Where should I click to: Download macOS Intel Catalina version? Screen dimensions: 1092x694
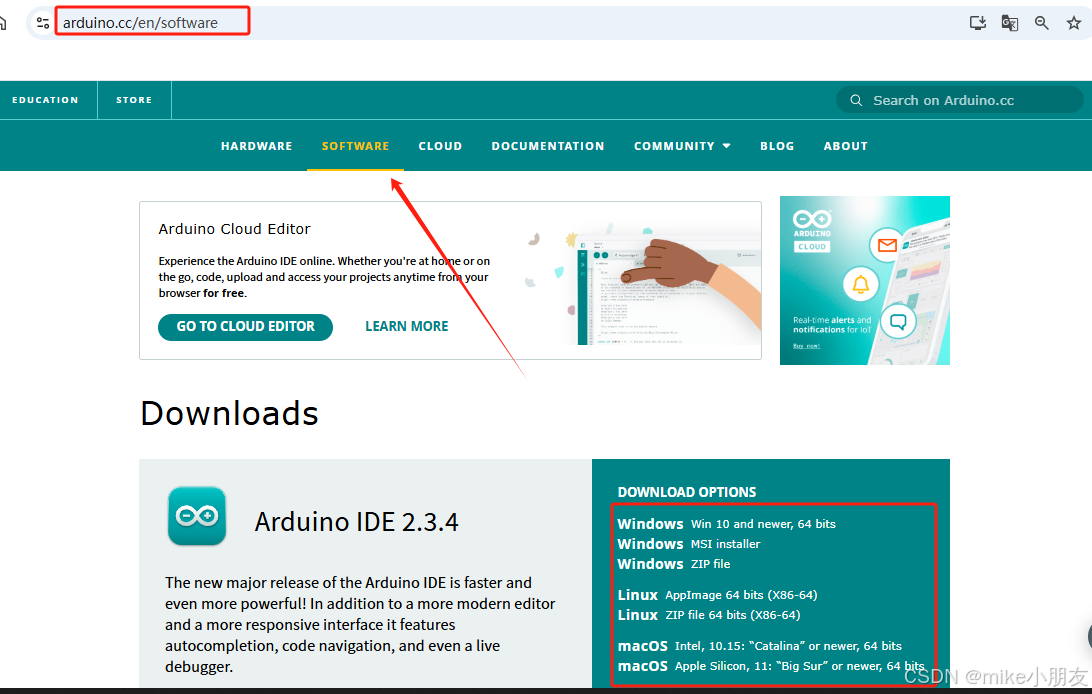[x=760, y=646]
